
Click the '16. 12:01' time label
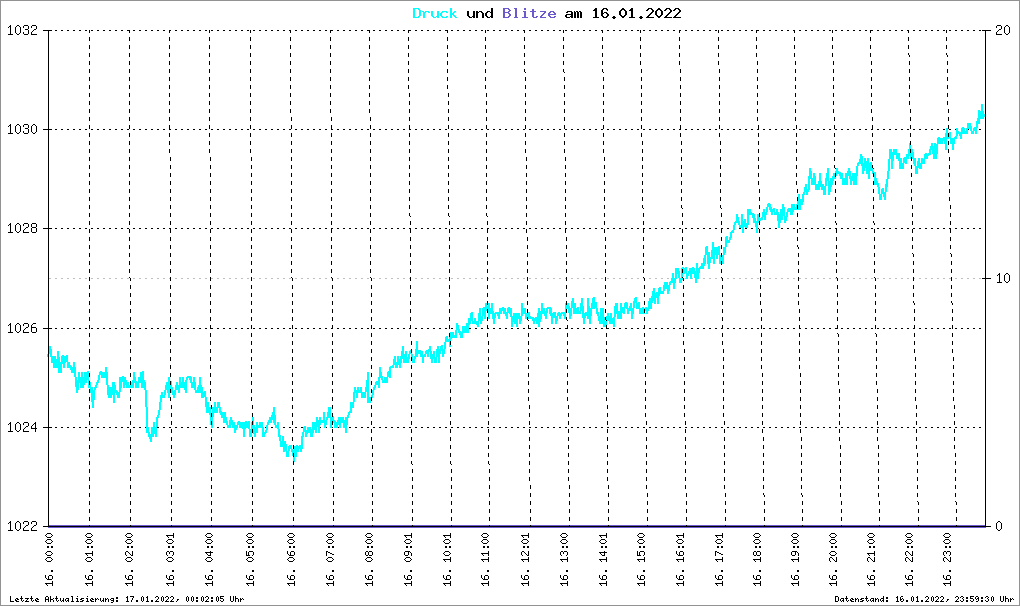[526, 559]
